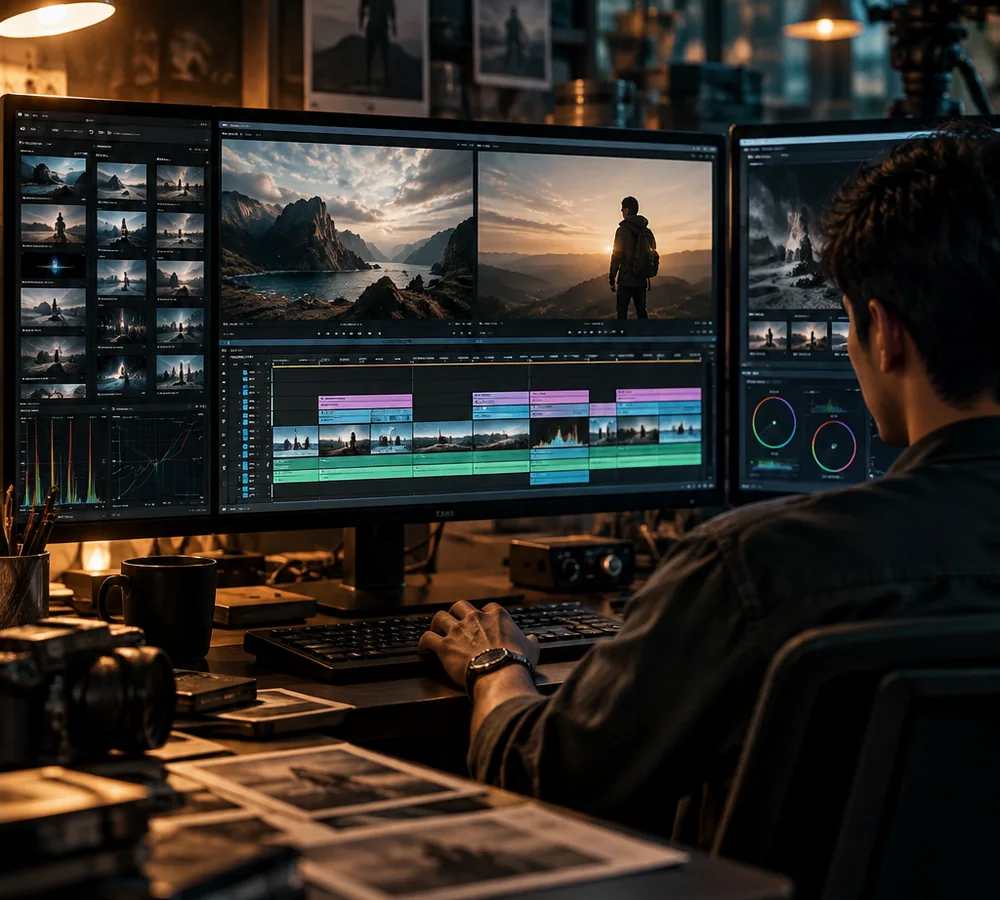Select the first still thumbnail under the right viewer
This screenshot has width=1000, height=900.
pyautogui.click(x=767, y=336)
